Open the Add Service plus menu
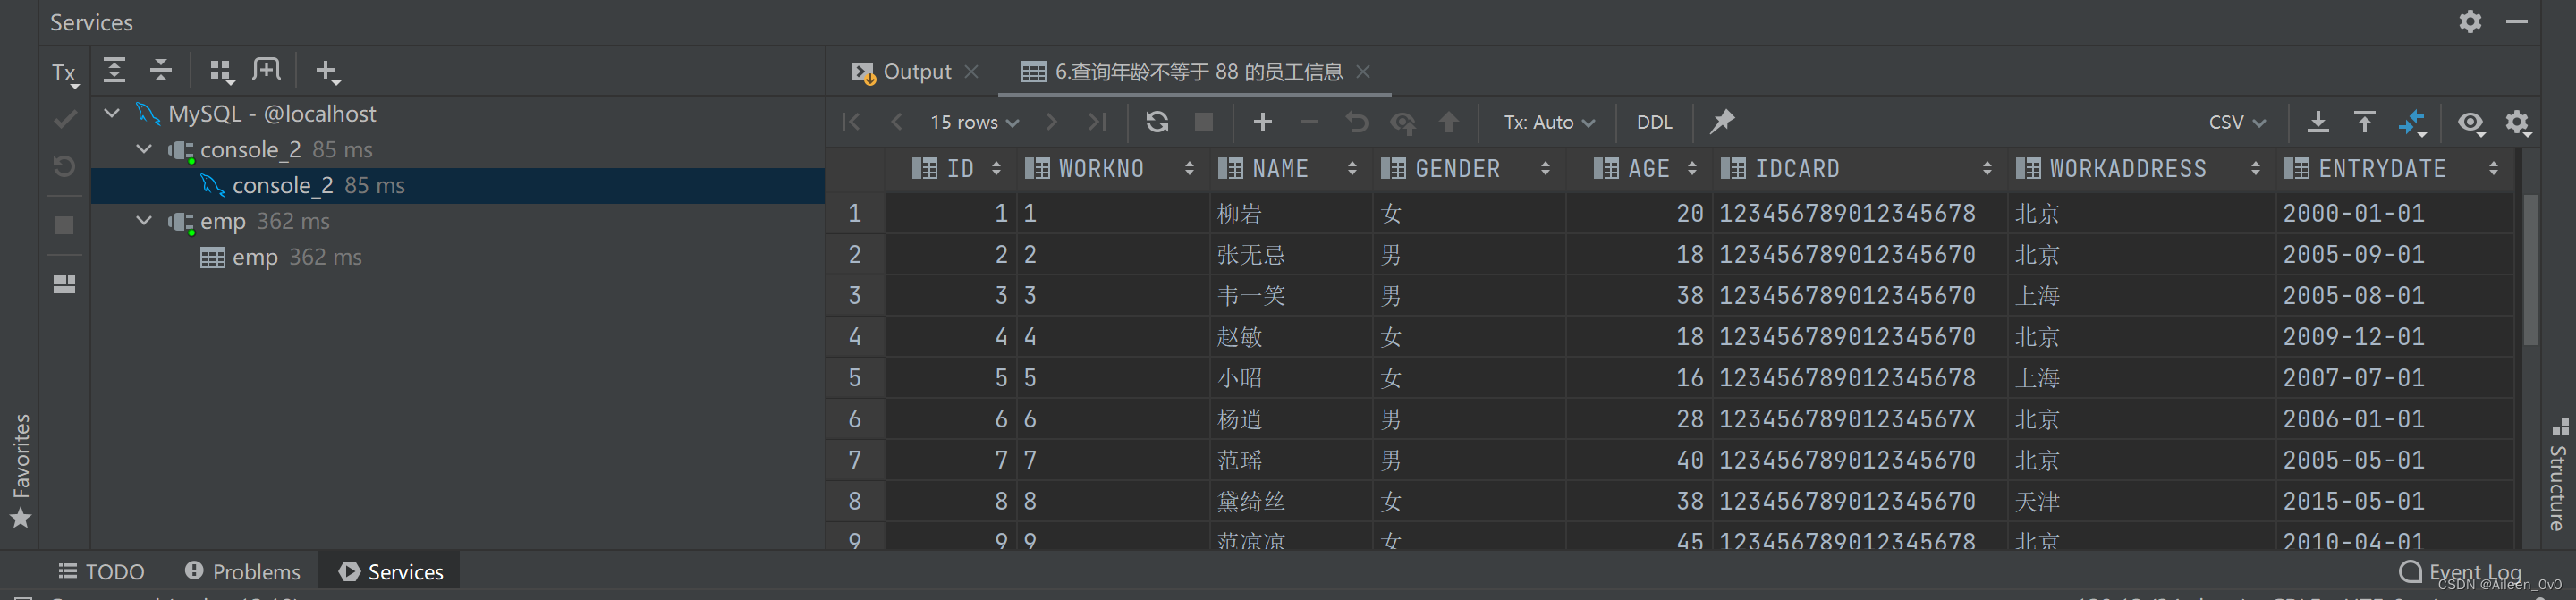This screenshot has width=2576, height=600. pos(327,71)
